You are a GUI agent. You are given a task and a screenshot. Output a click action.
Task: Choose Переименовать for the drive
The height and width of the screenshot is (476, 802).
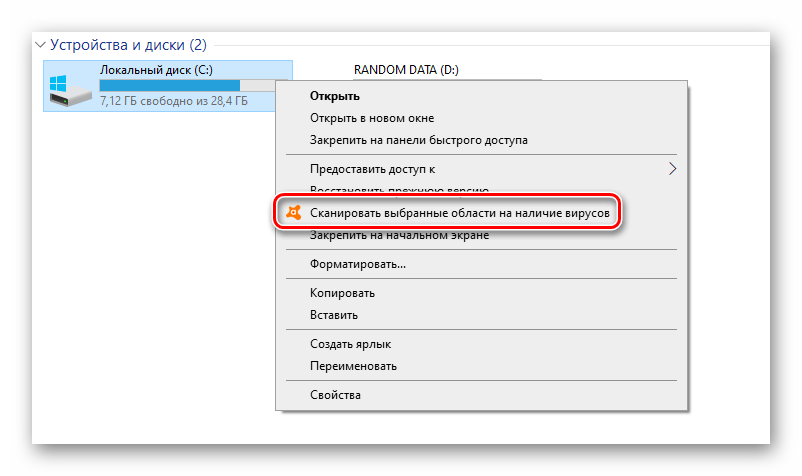(x=353, y=366)
